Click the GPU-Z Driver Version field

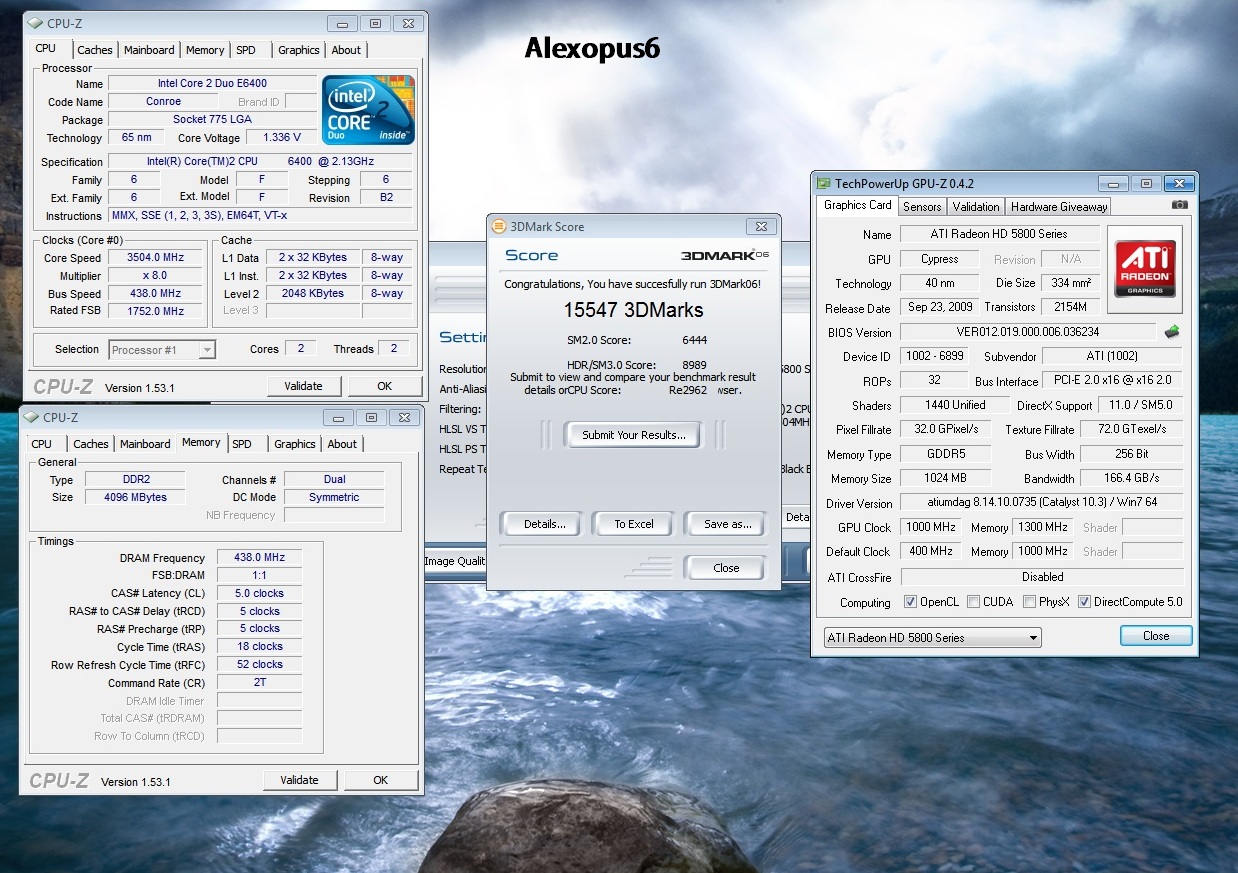[x=1042, y=503]
